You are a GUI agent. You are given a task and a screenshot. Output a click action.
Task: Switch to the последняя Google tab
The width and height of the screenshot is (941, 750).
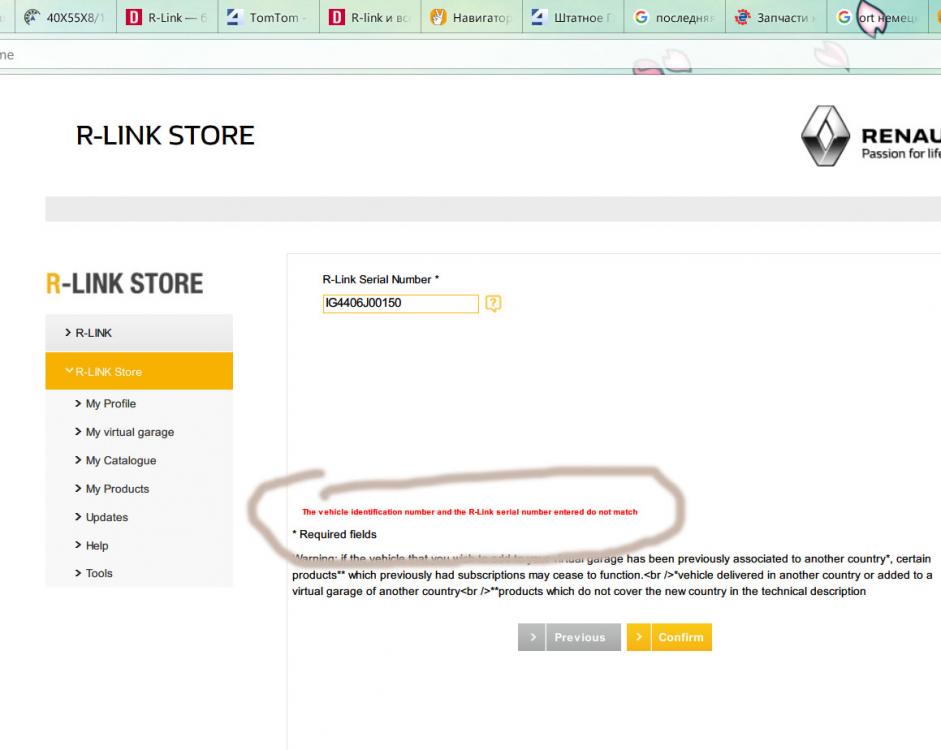(675, 17)
